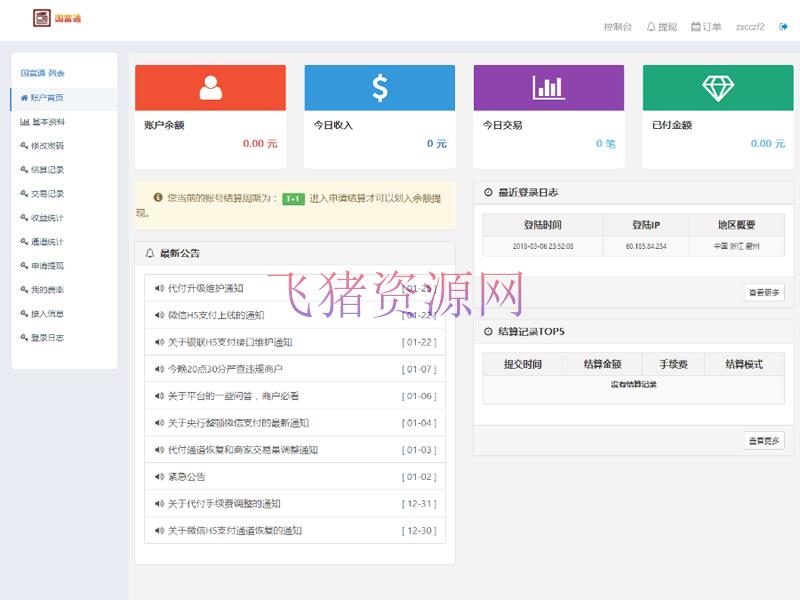Click the home icon beside 账户首页
The image size is (800, 600).
click(x=24, y=97)
